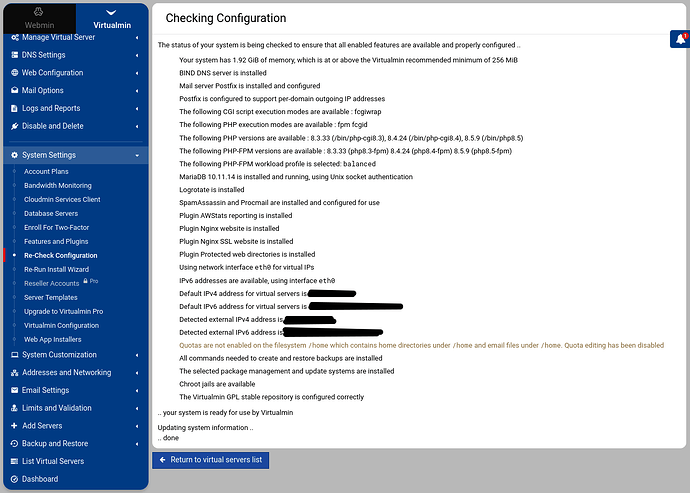Expand DNS Settings arrow

click(x=137, y=55)
